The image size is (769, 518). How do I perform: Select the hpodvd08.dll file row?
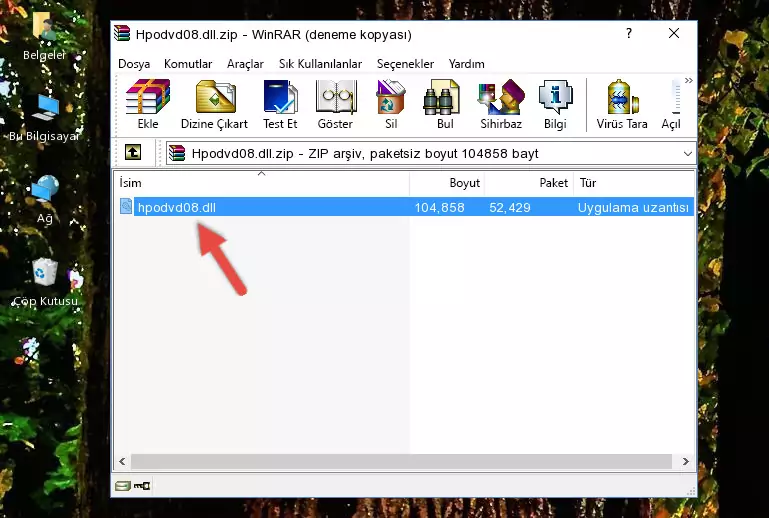405,207
